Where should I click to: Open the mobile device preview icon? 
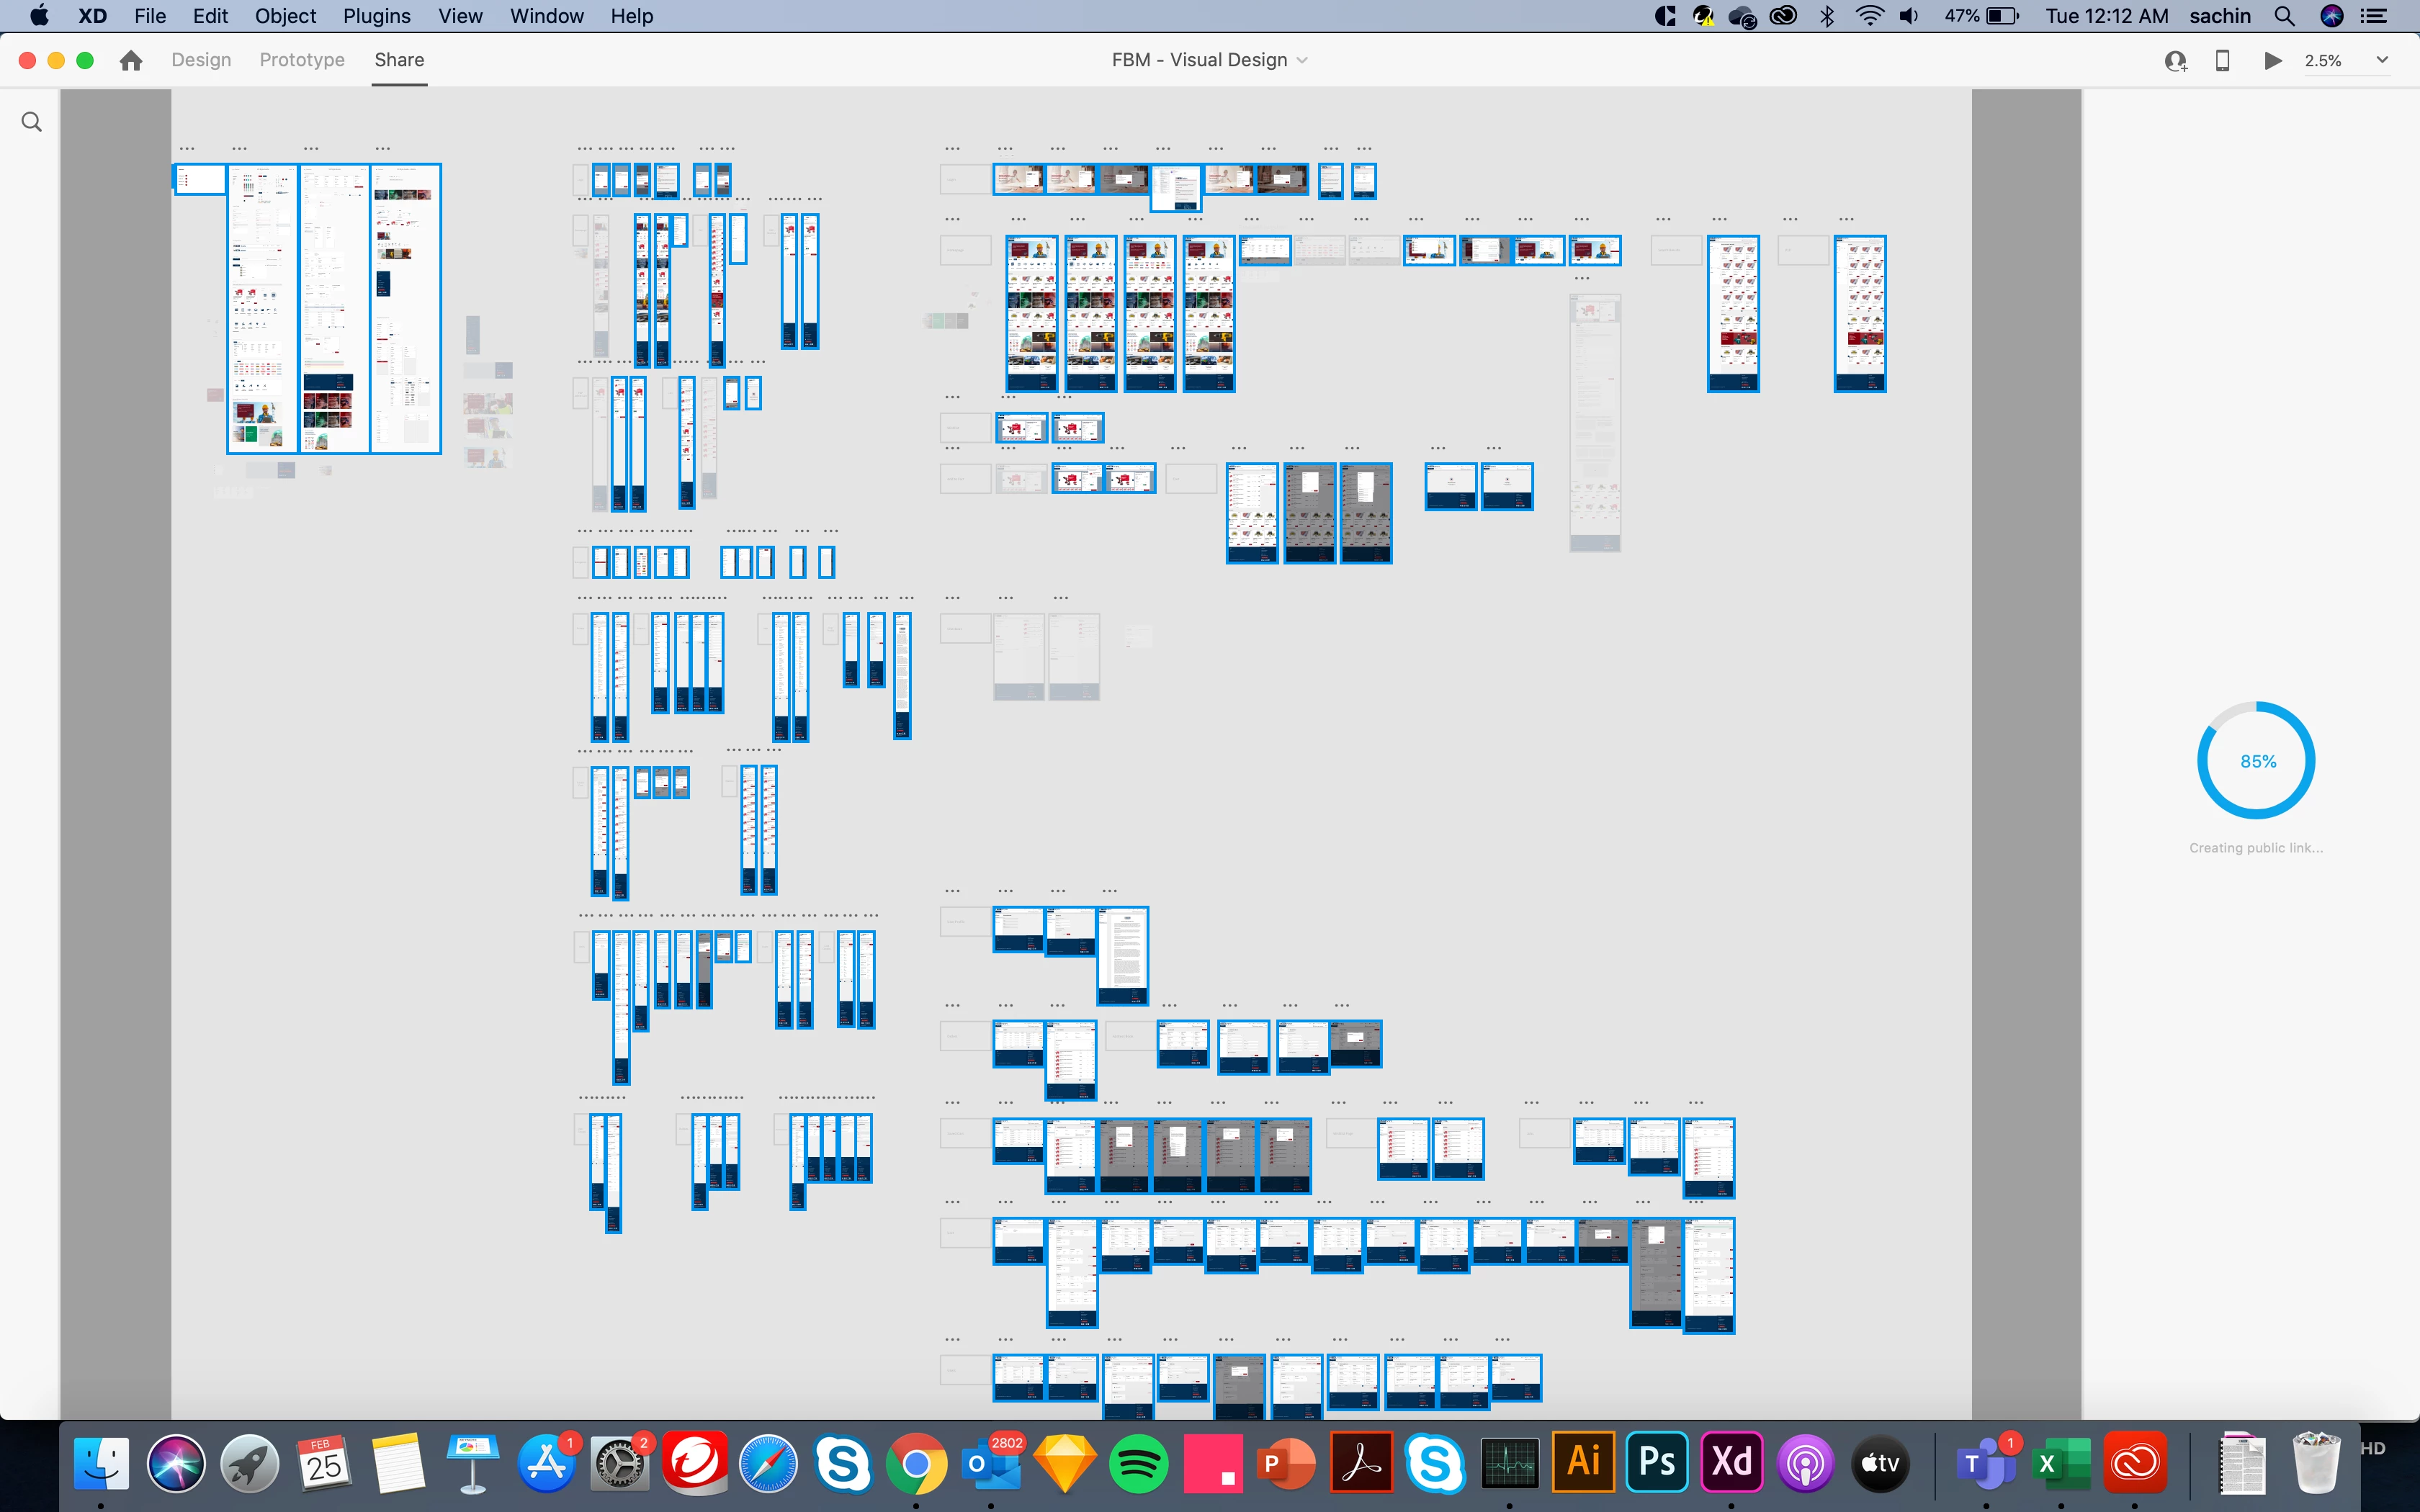[x=2222, y=60]
